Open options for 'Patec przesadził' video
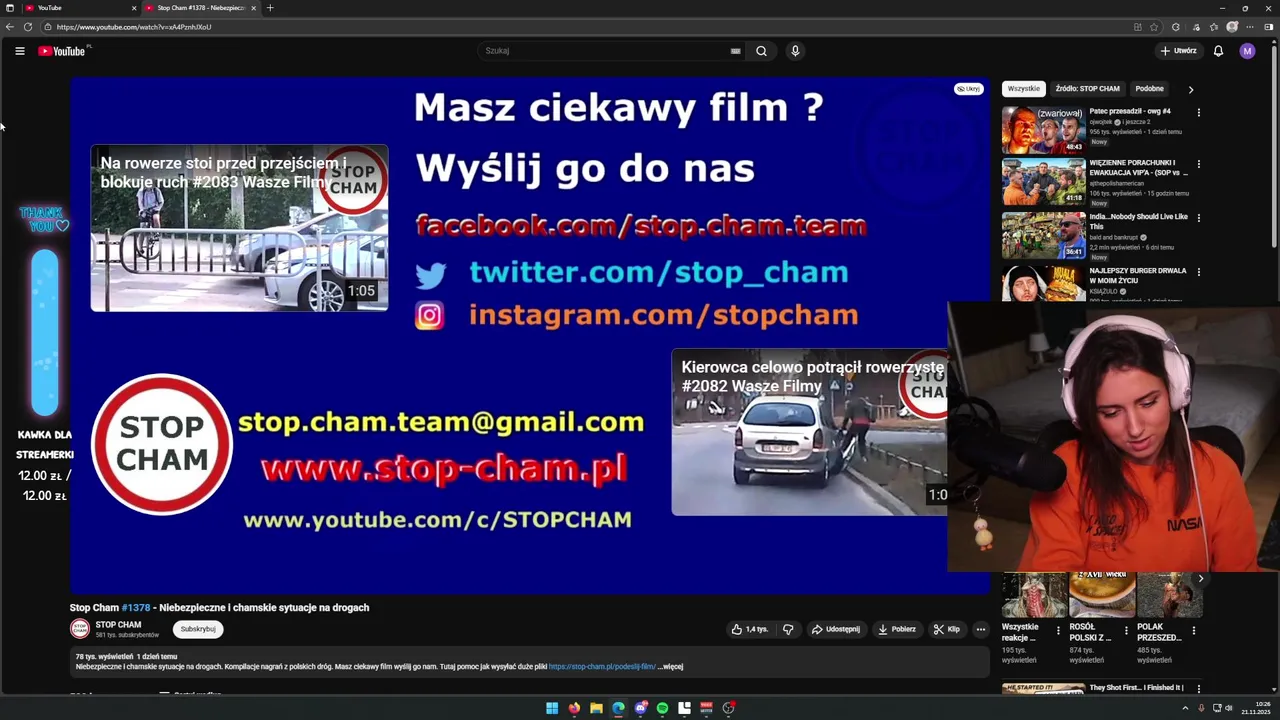This screenshot has height=720, width=1280. (1198, 112)
